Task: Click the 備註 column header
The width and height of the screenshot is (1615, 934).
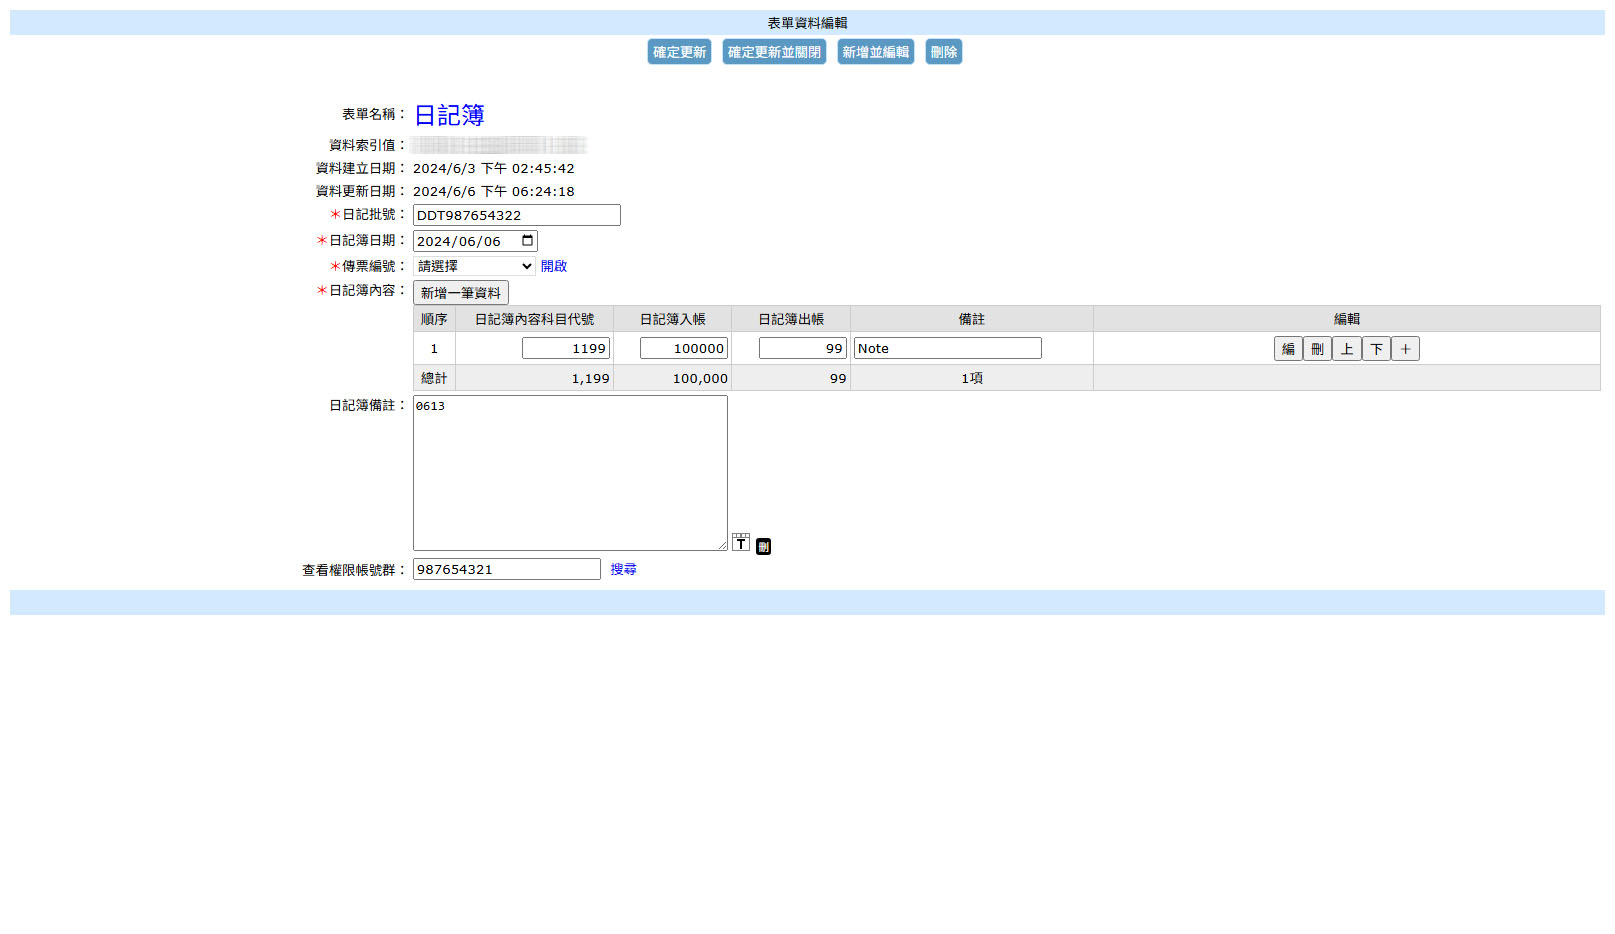Action: (972, 319)
